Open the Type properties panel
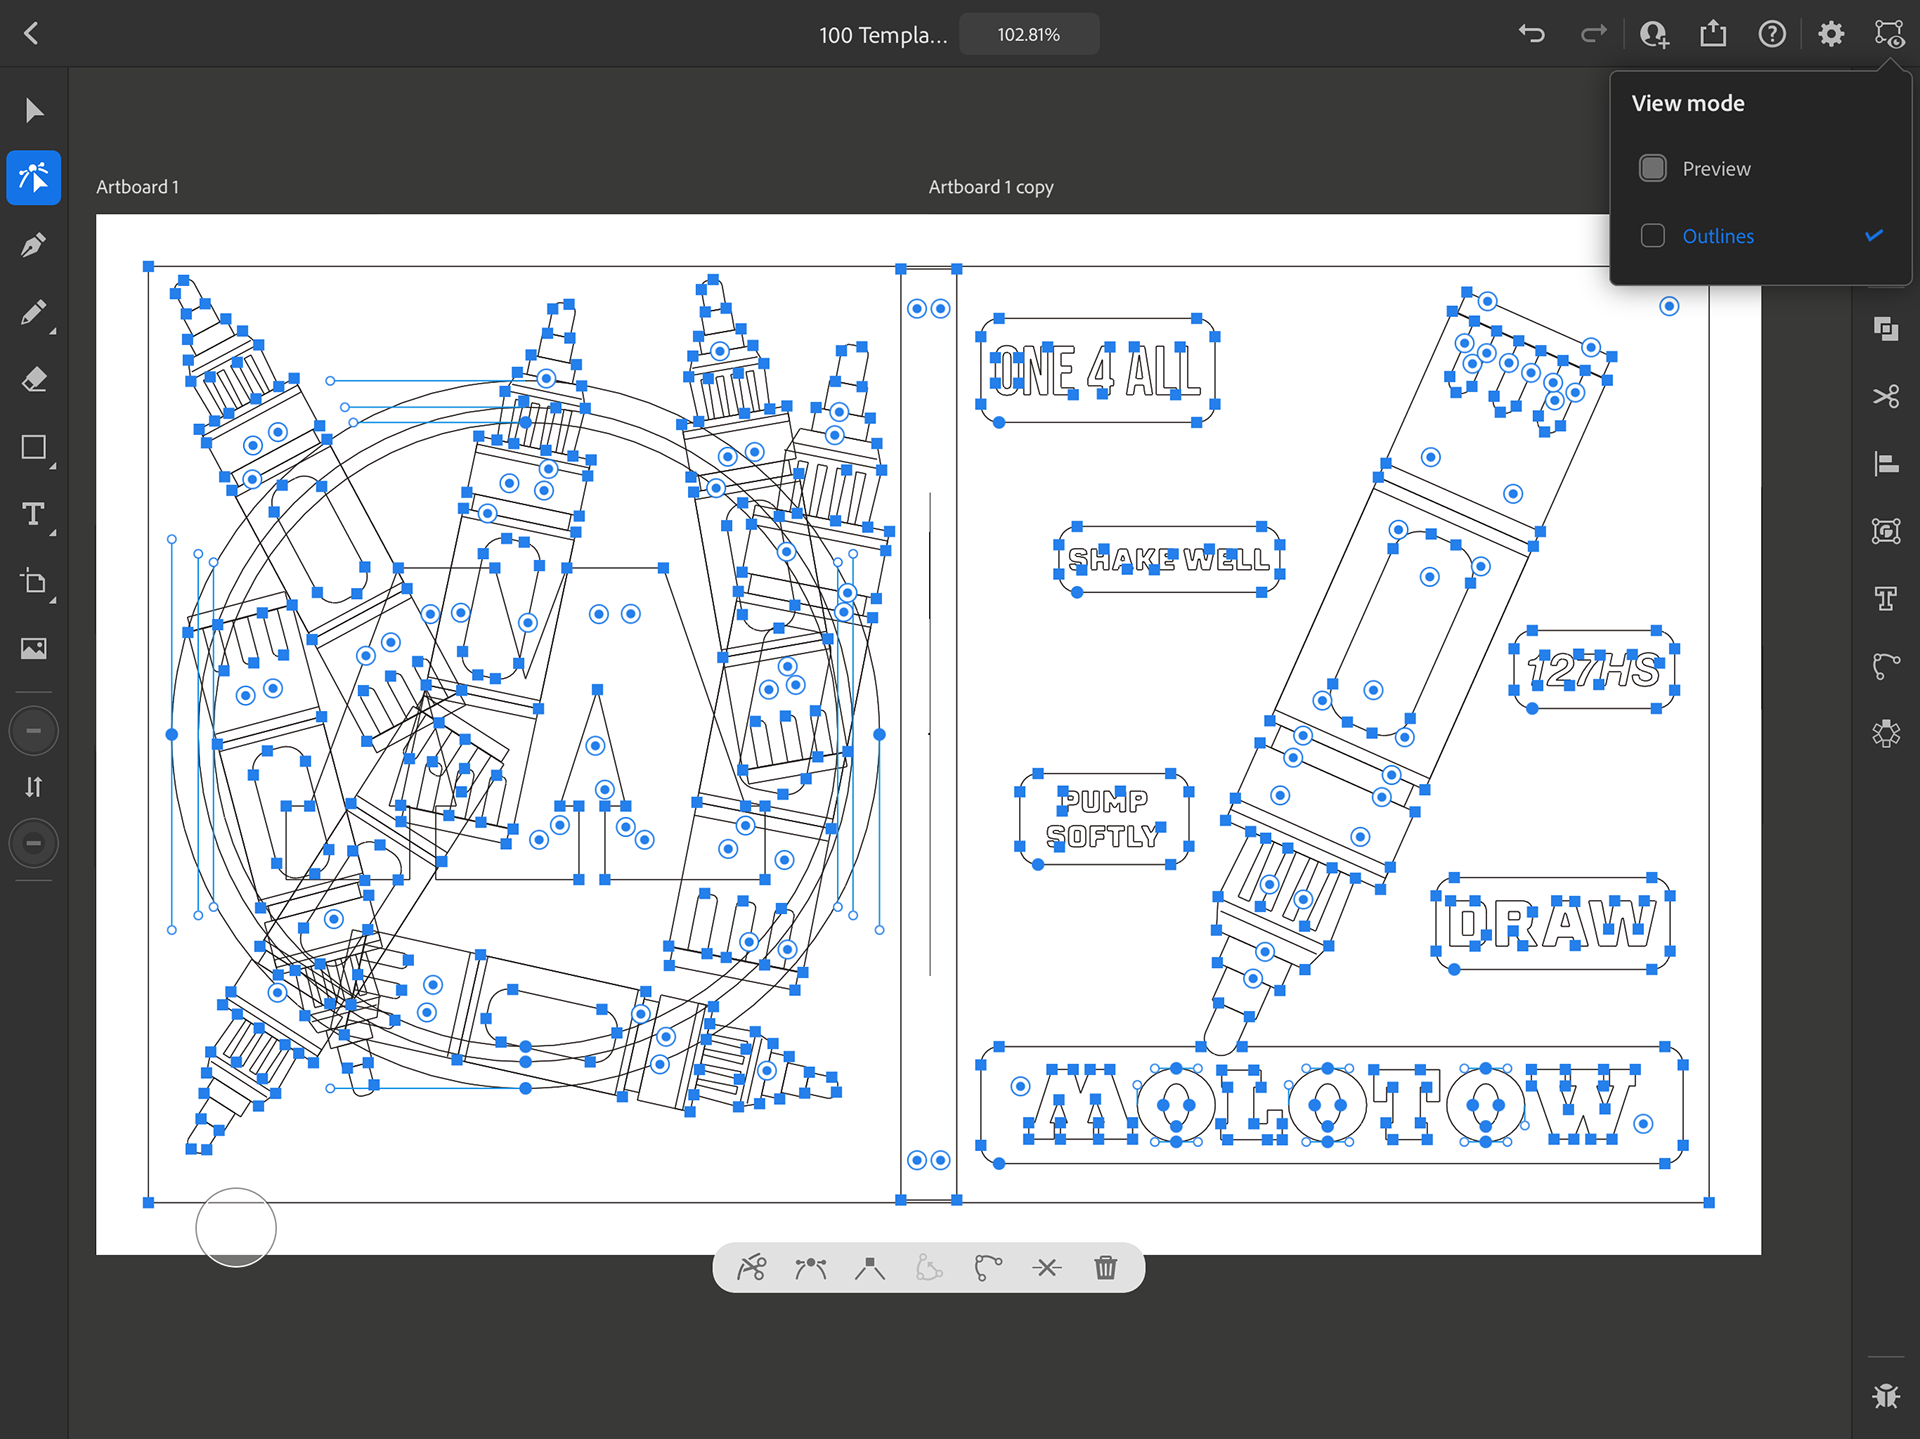 click(x=1886, y=598)
